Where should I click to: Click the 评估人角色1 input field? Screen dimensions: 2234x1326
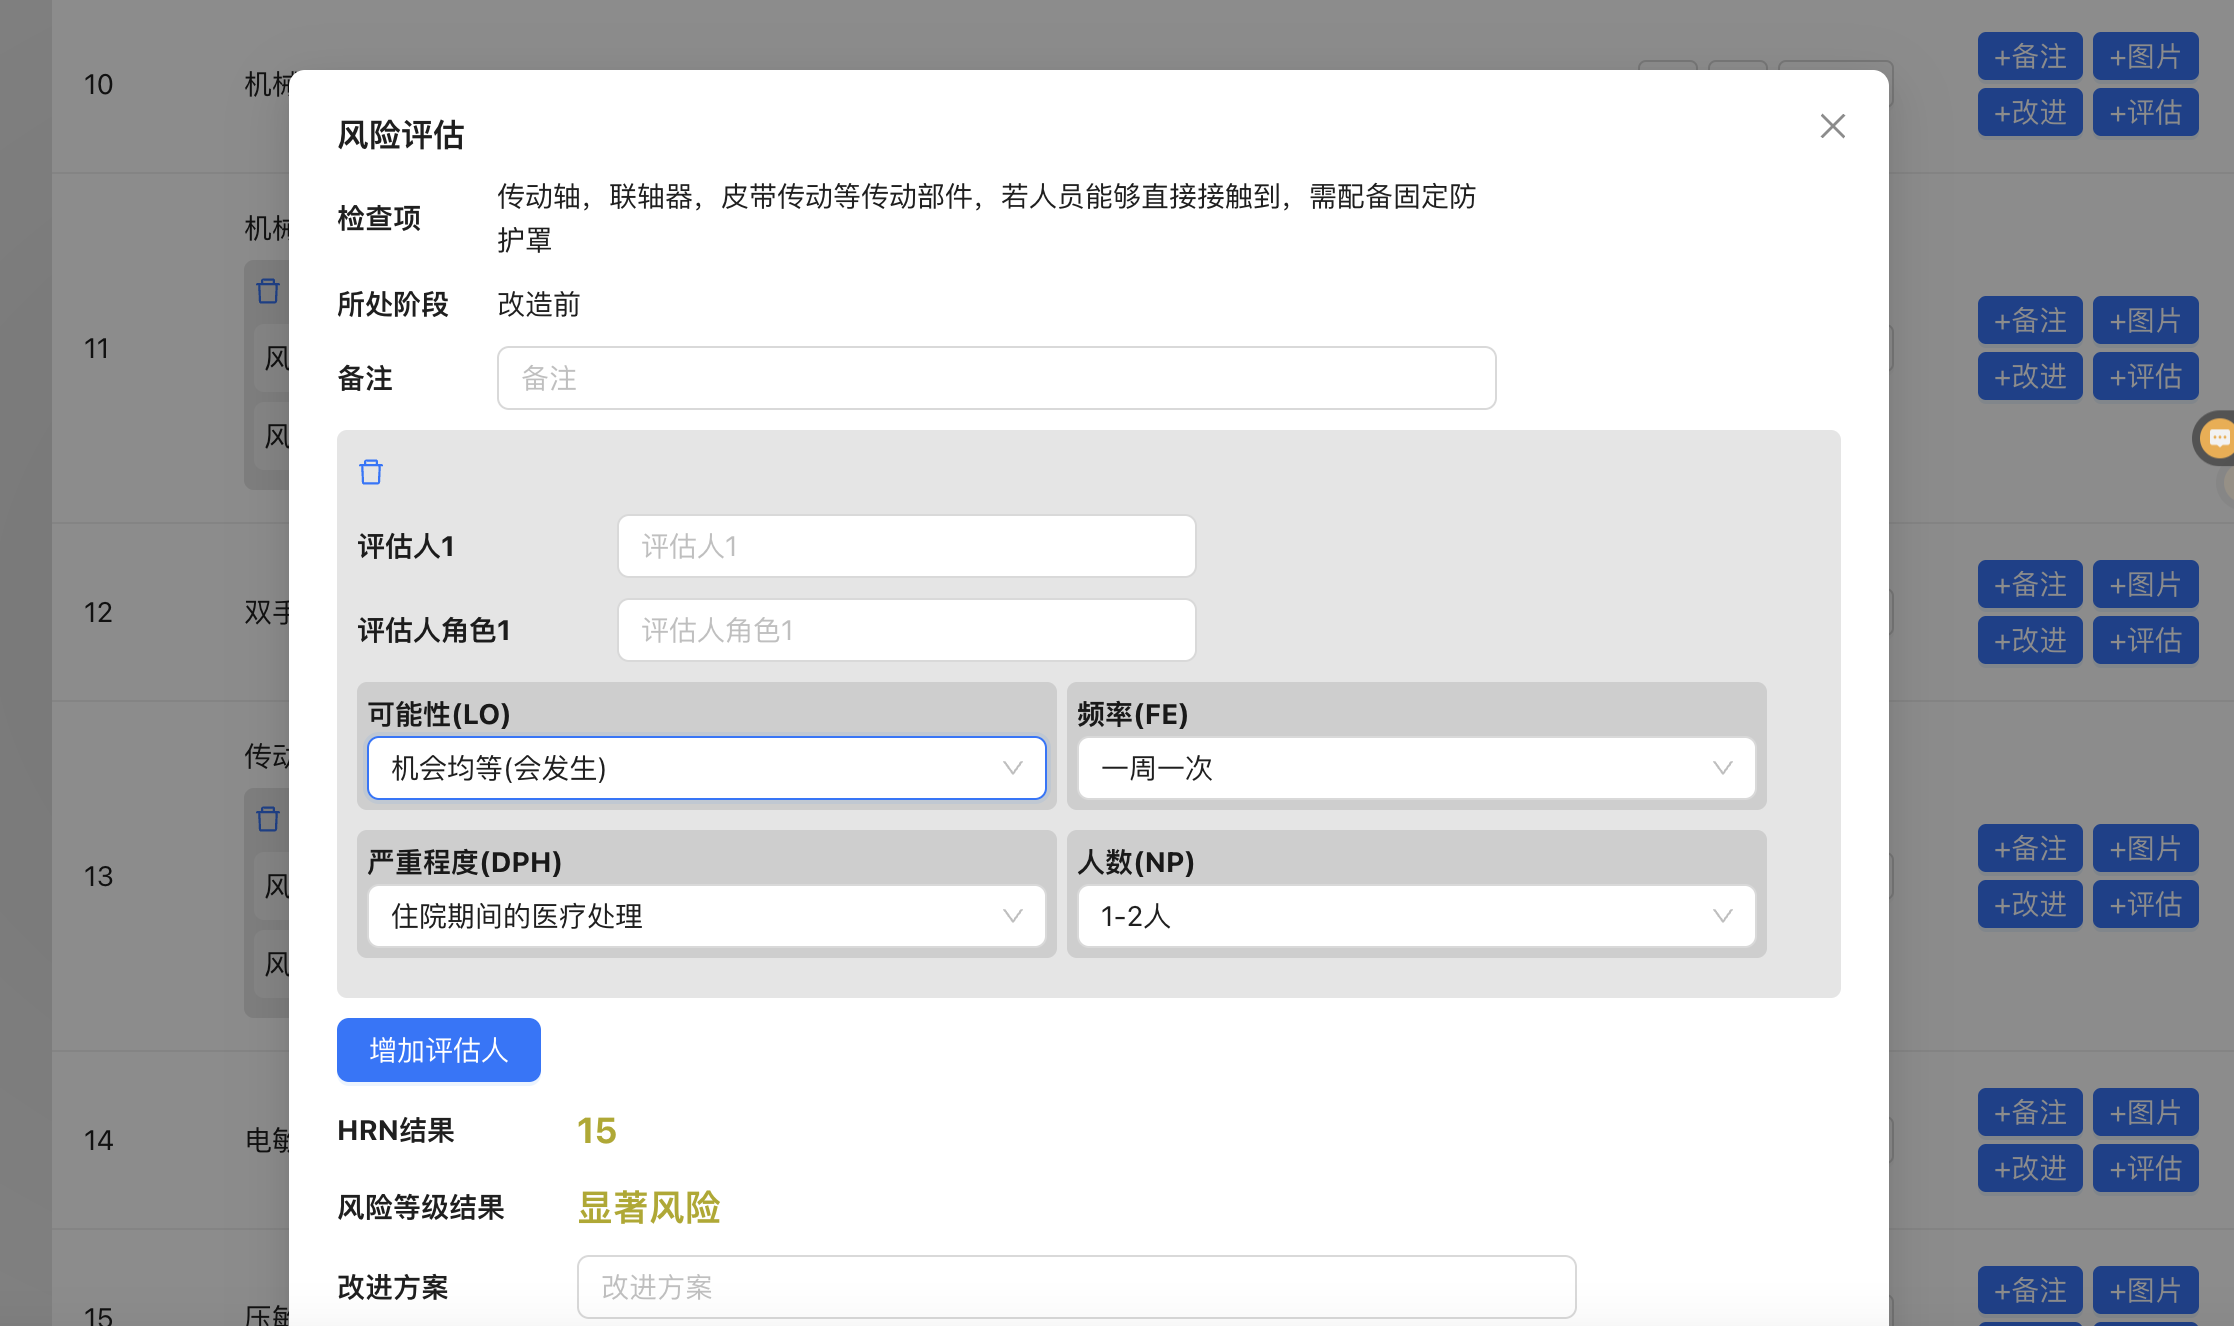click(906, 630)
